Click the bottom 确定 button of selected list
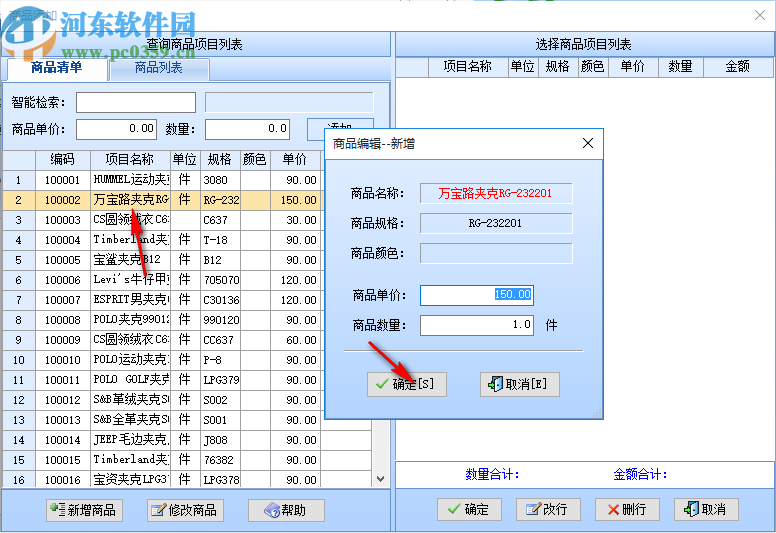The height and width of the screenshot is (533, 776). 469,509
